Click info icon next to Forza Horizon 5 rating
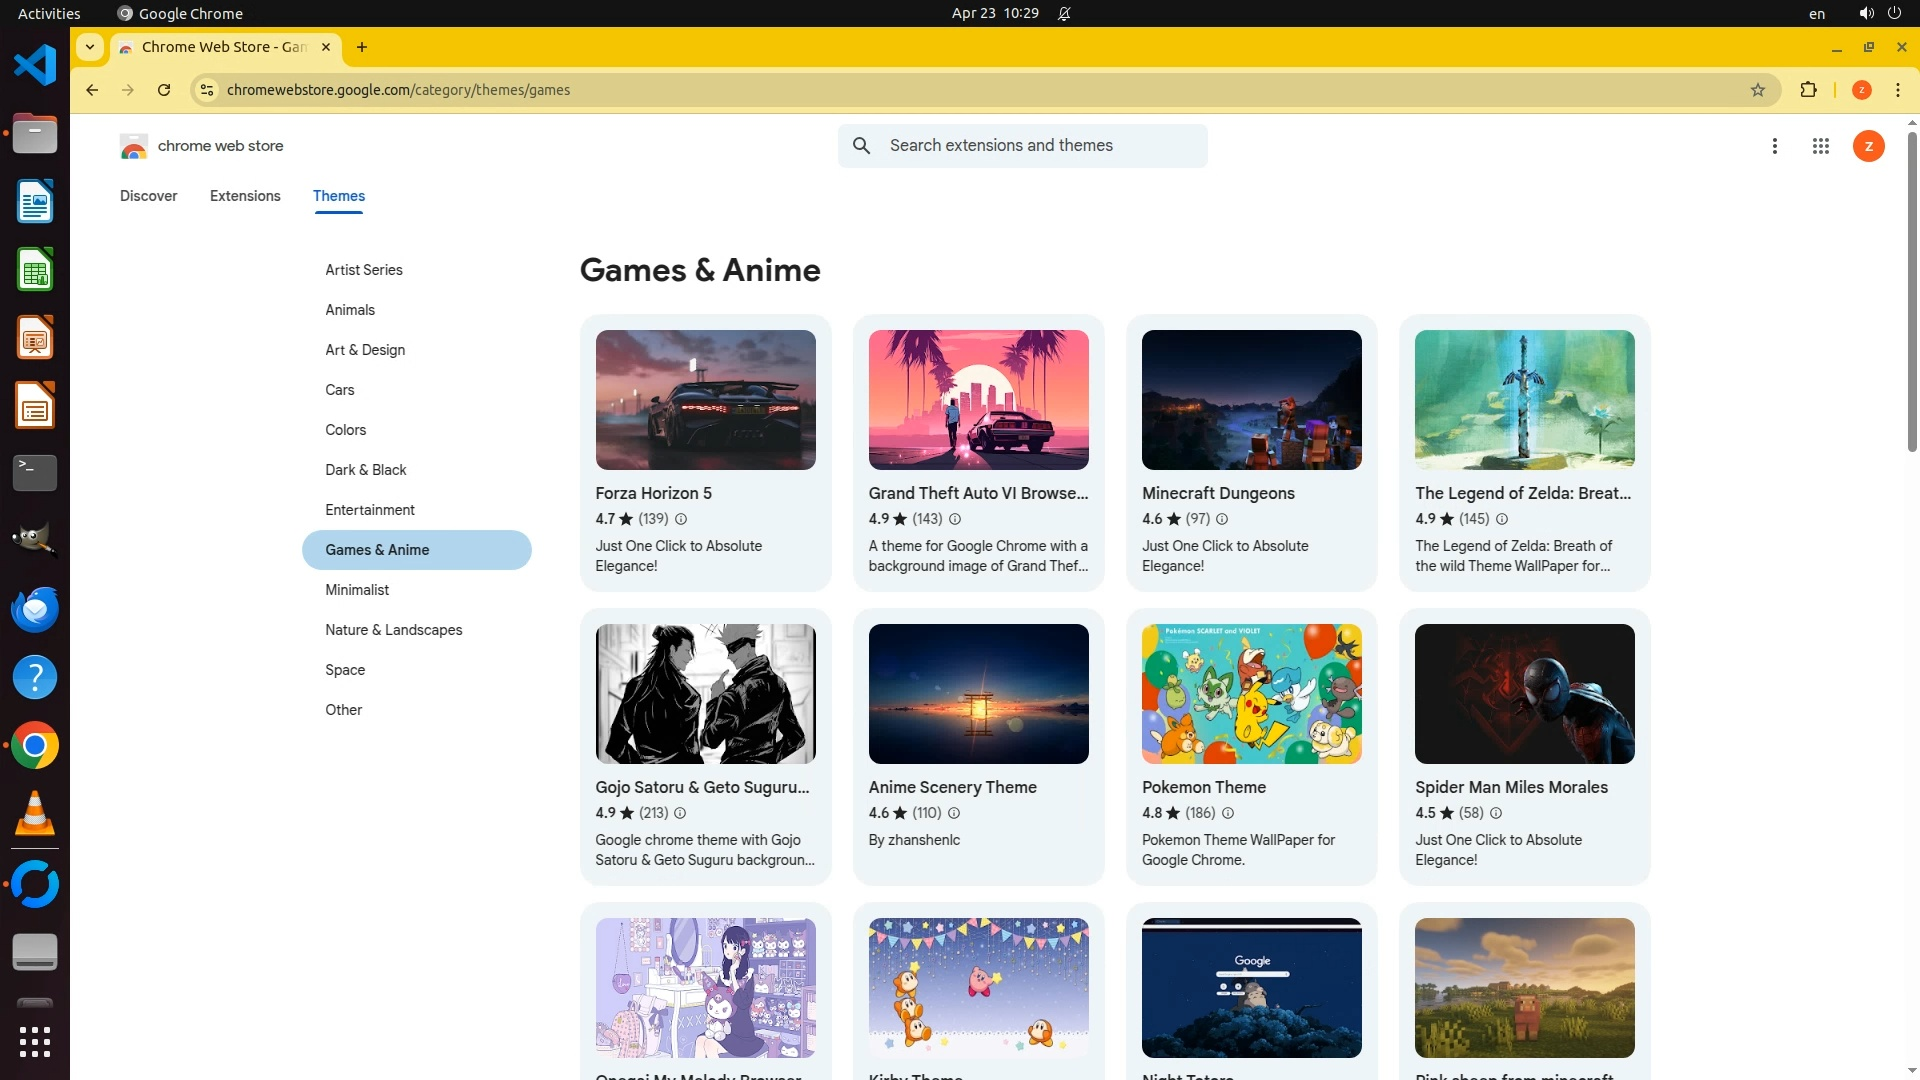 click(681, 519)
